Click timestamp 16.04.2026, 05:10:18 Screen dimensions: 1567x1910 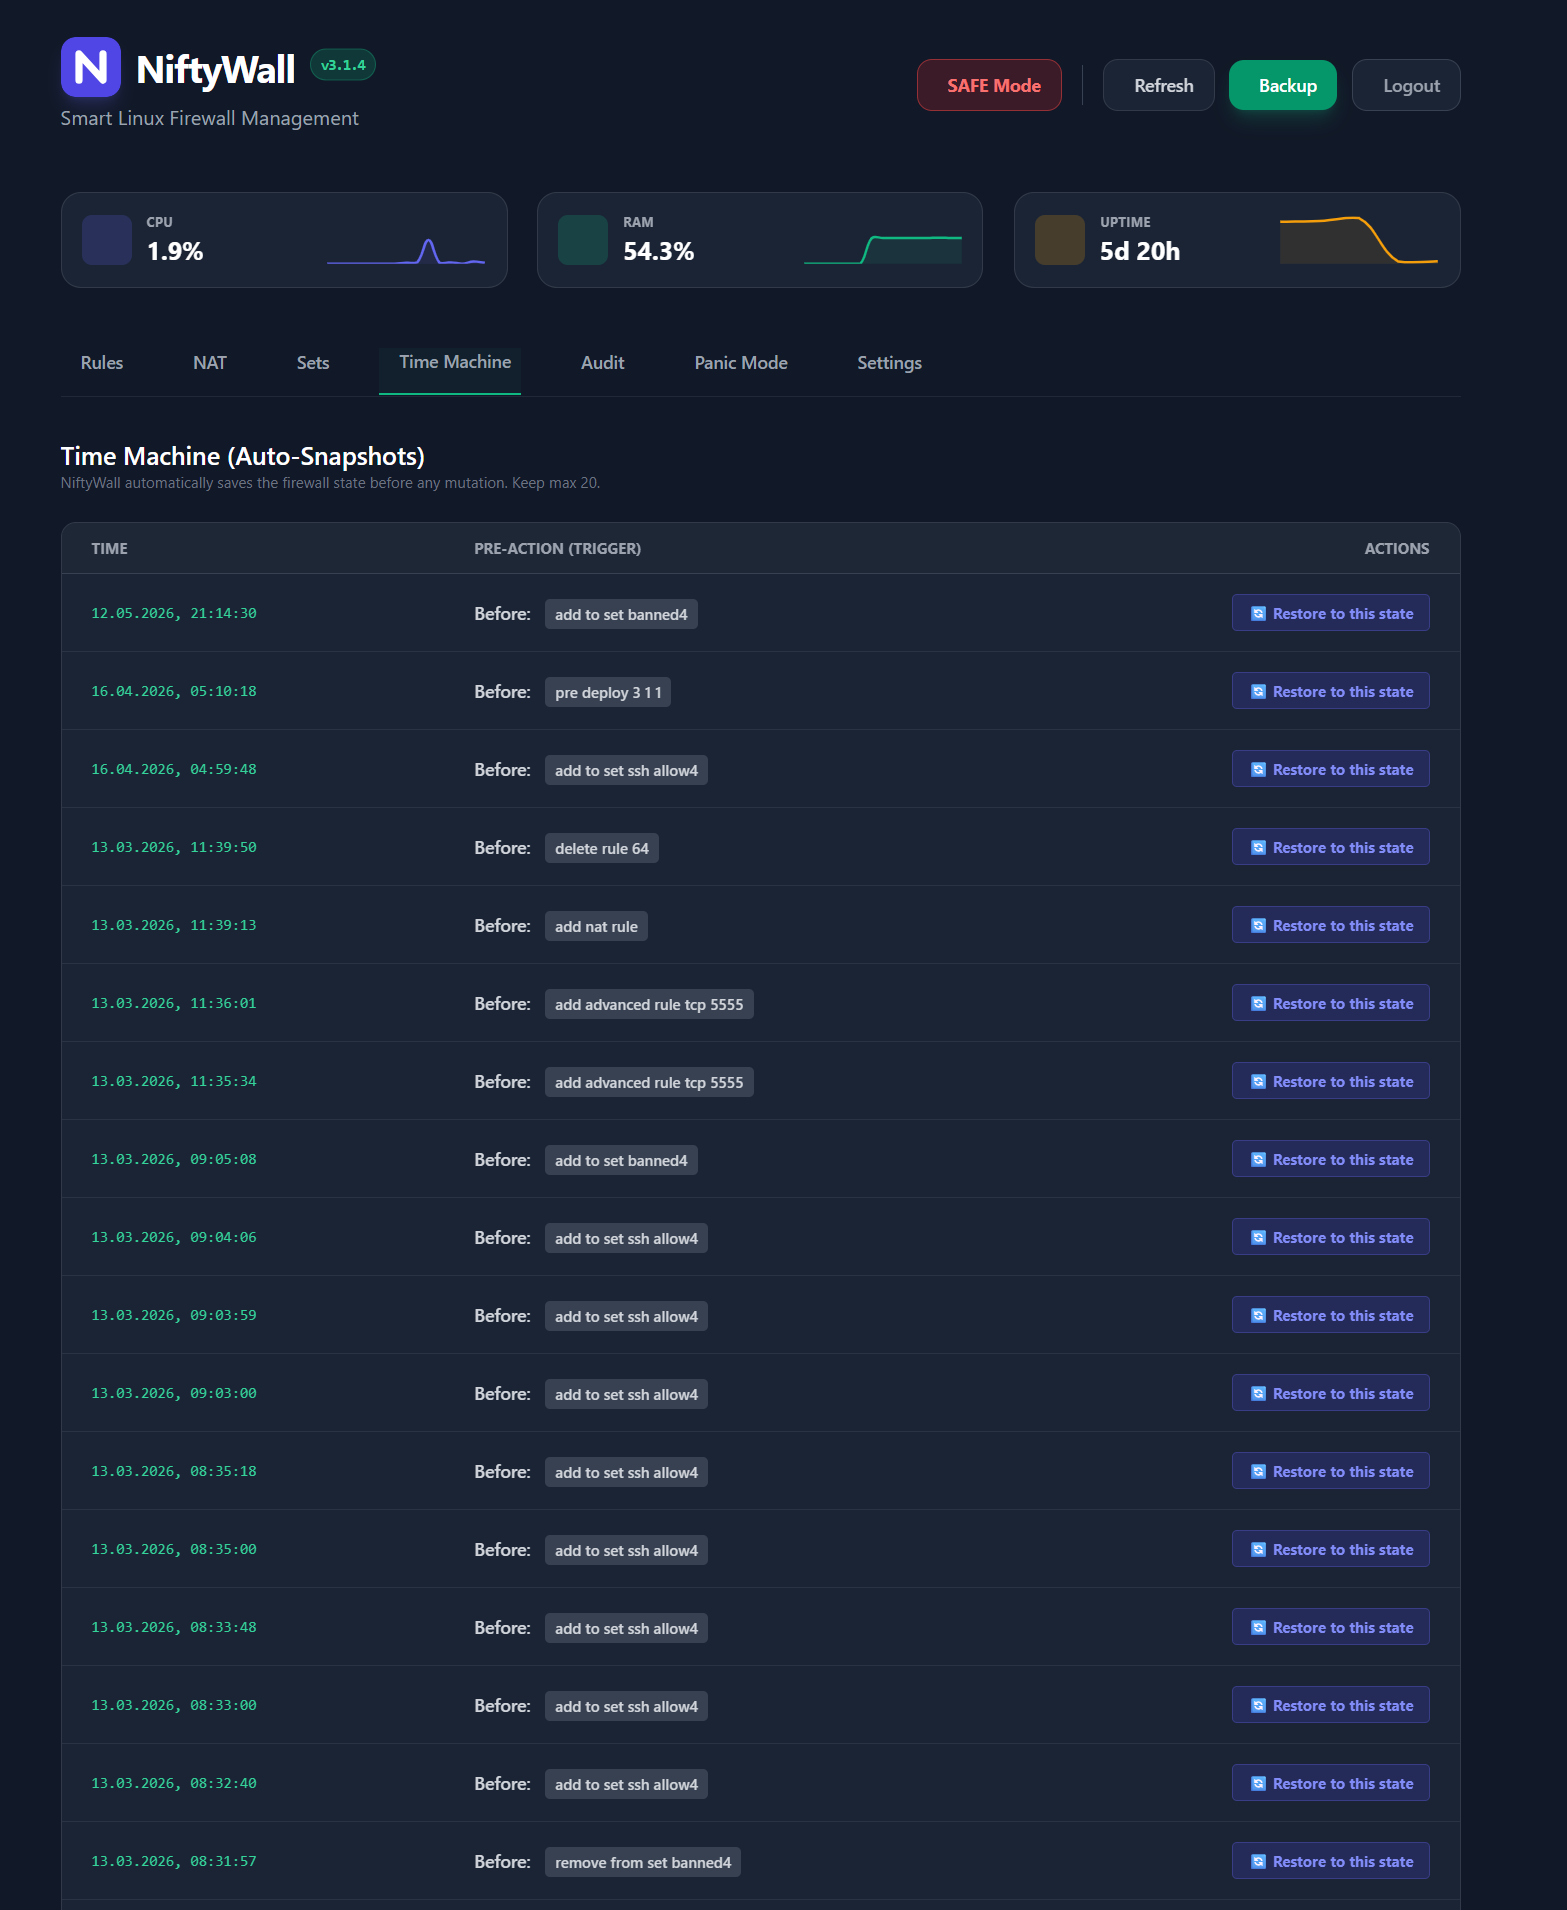(x=174, y=691)
